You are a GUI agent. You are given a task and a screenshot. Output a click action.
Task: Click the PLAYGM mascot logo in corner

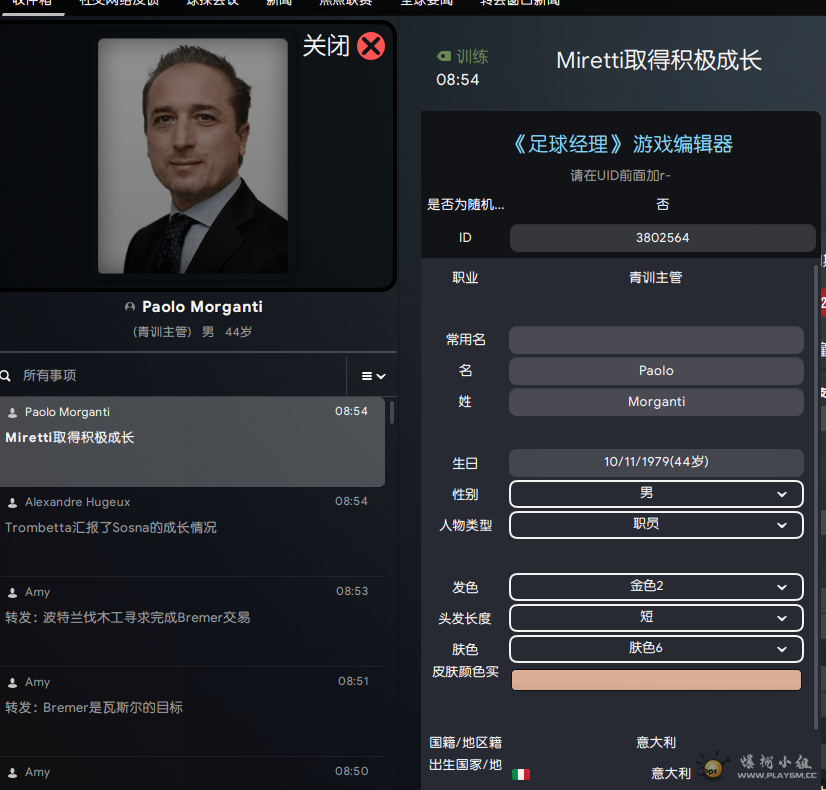click(x=713, y=767)
